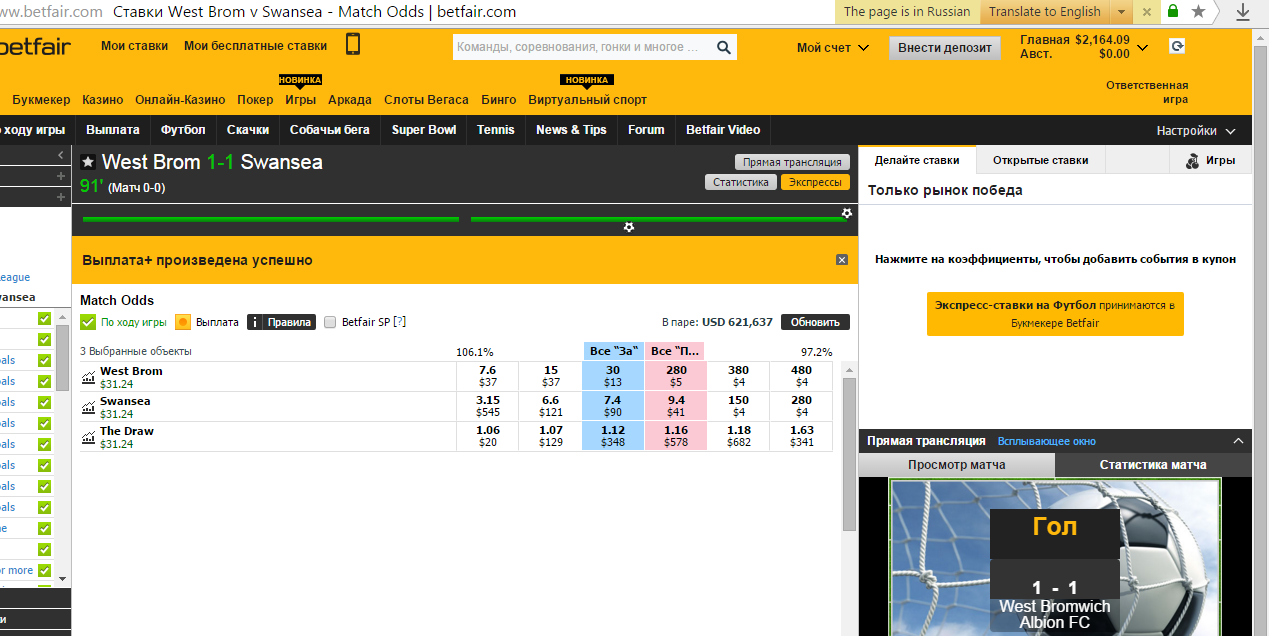Refresh the account balance icon
This screenshot has width=1269, height=636.
1177,46
